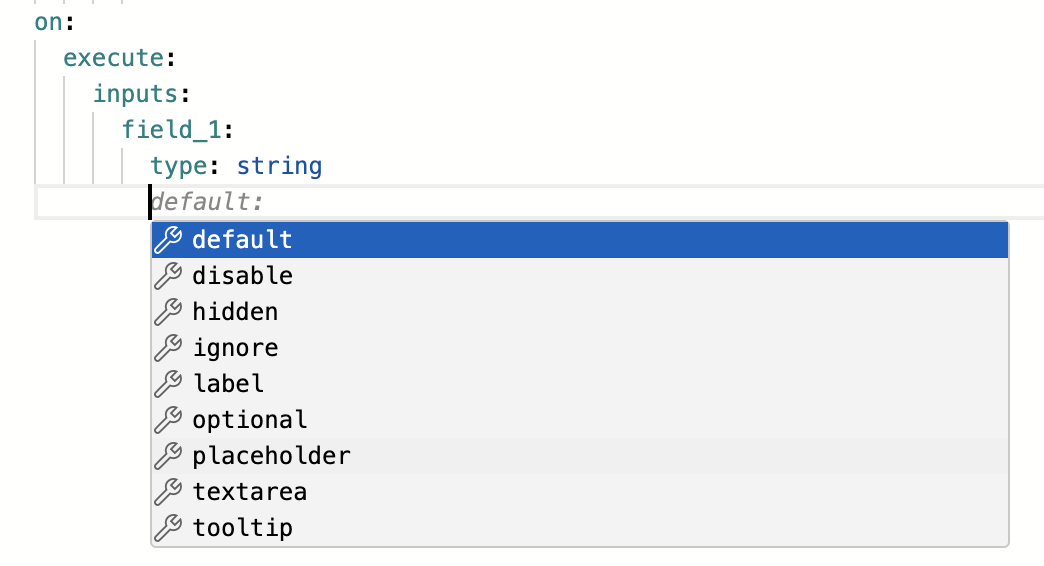This screenshot has height=566, width=1044.
Task: Pick the 'hidden' completion entry
Action: coord(235,312)
